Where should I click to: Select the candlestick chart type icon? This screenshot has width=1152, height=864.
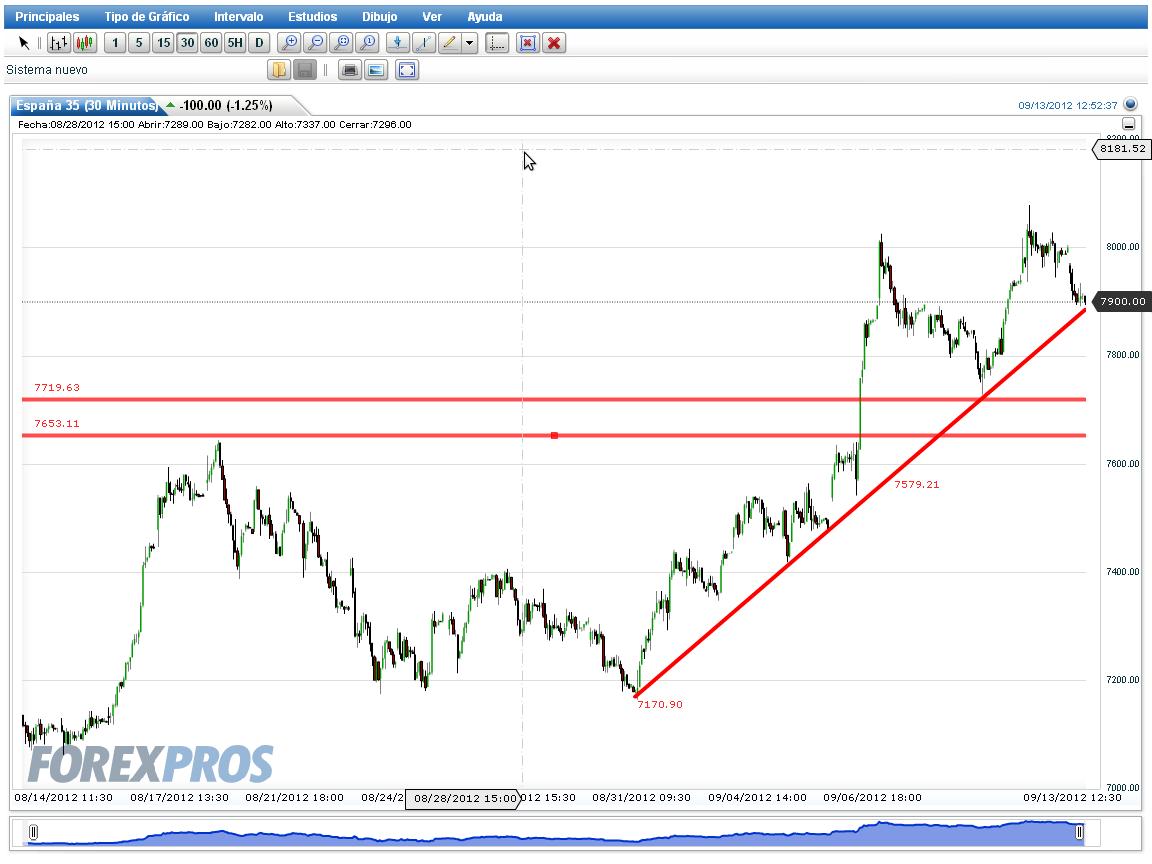point(84,43)
